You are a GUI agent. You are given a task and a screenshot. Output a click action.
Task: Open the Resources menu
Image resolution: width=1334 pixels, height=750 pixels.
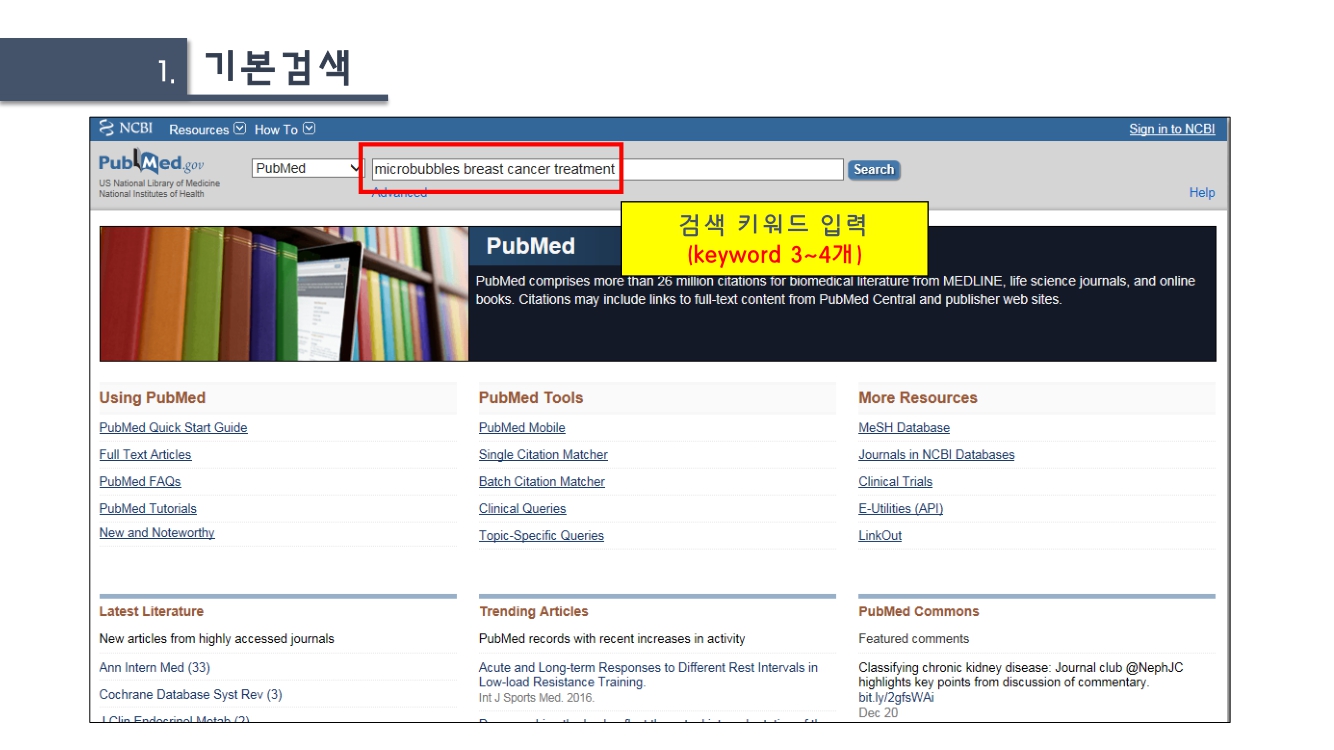click(x=207, y=129)
